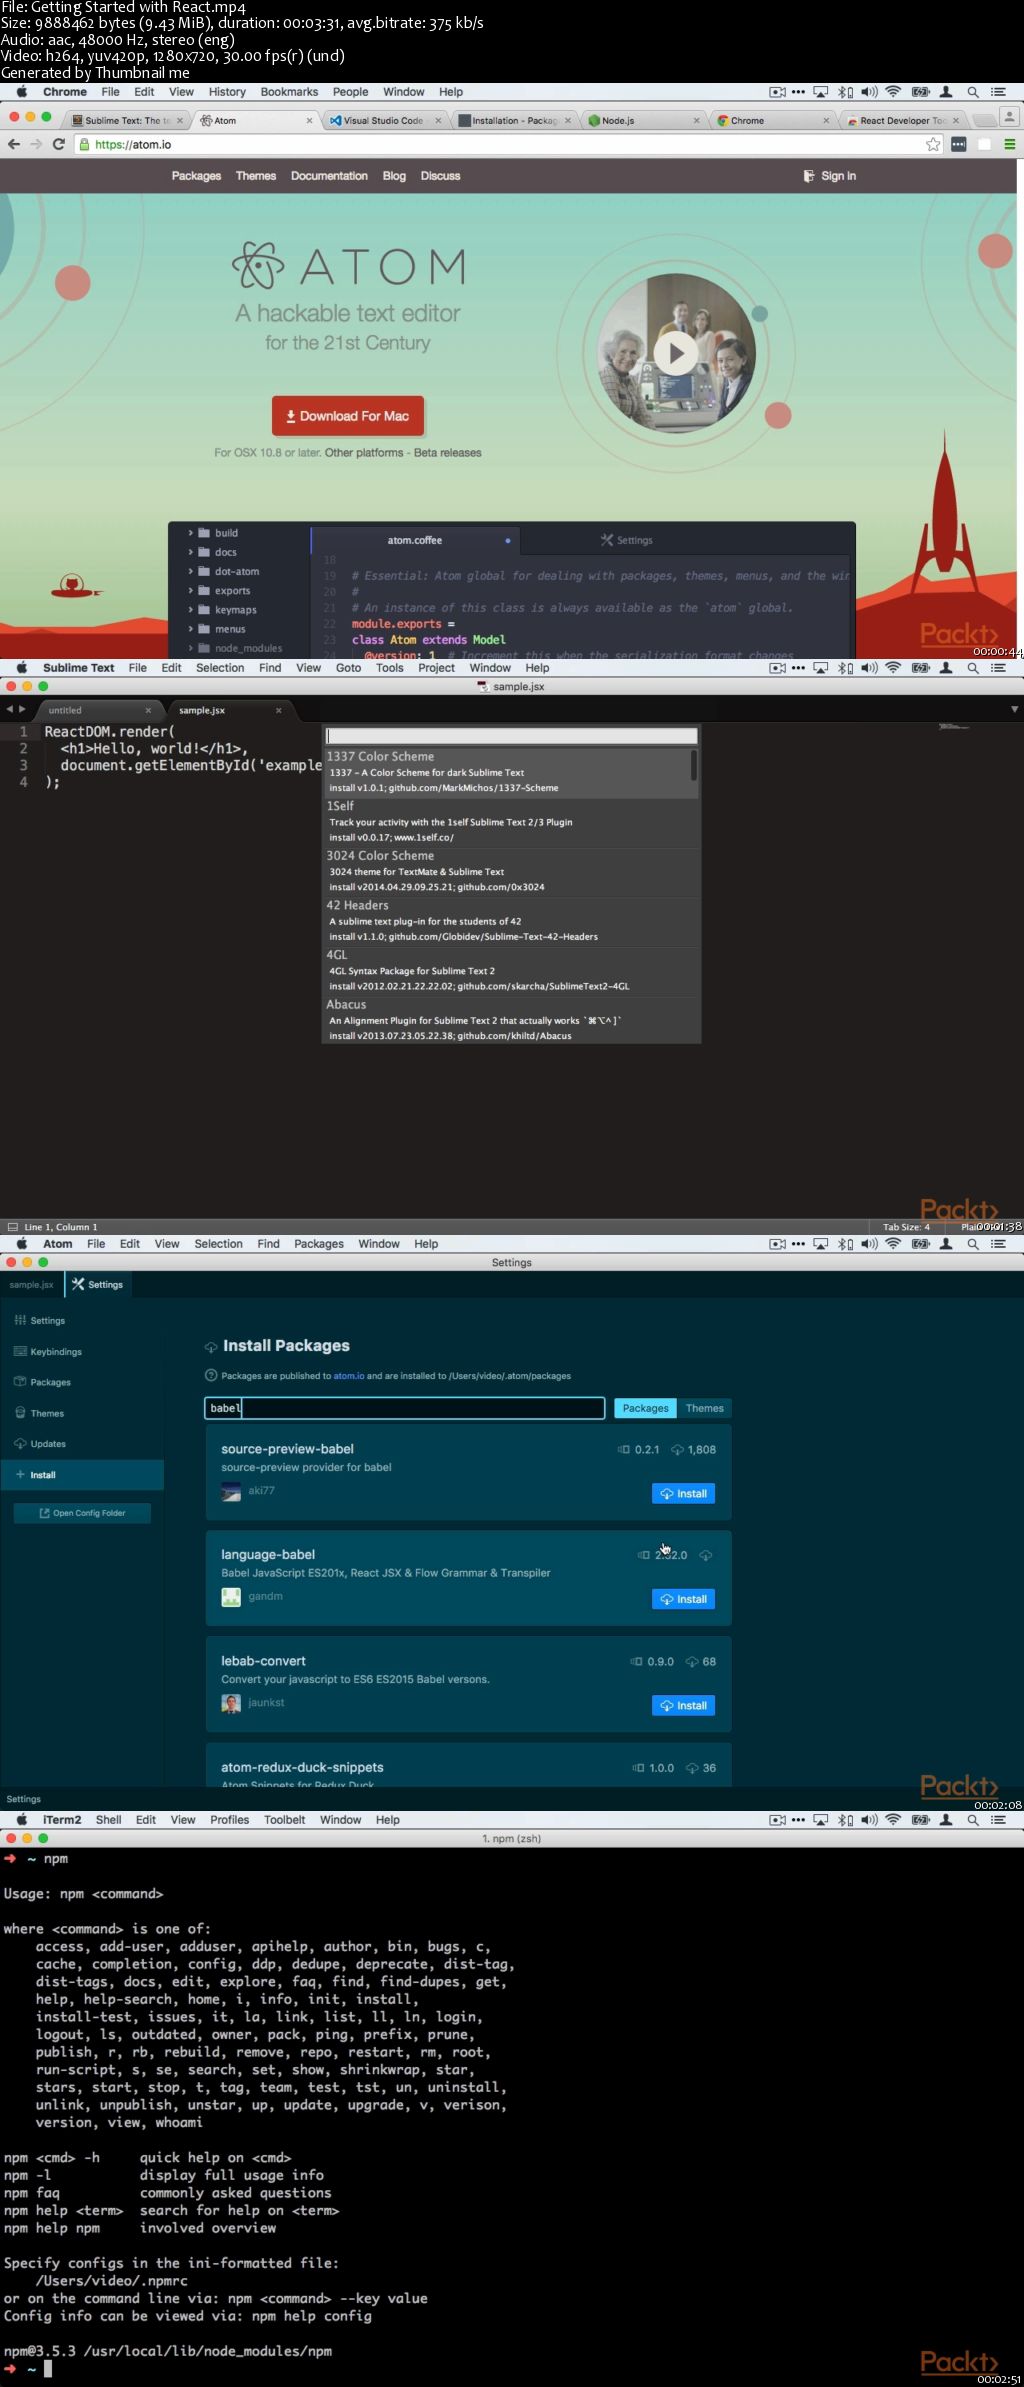Open the Other platforms link
This screenshot has width=1024, height=2387.
pyautogui.click(x=364, y=453)
